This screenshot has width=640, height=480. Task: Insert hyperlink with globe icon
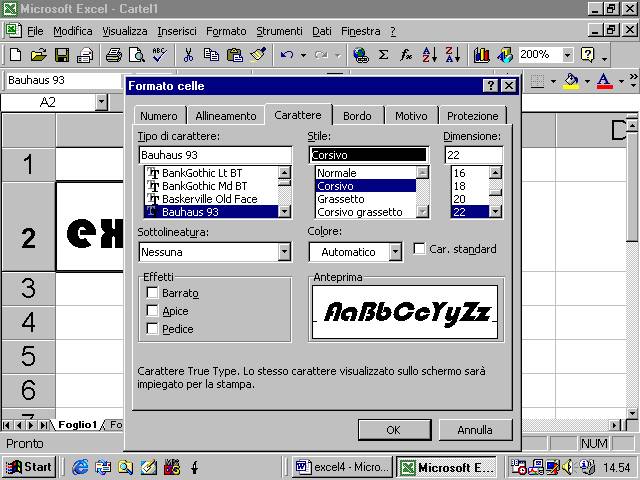click(x=361, y=55)
